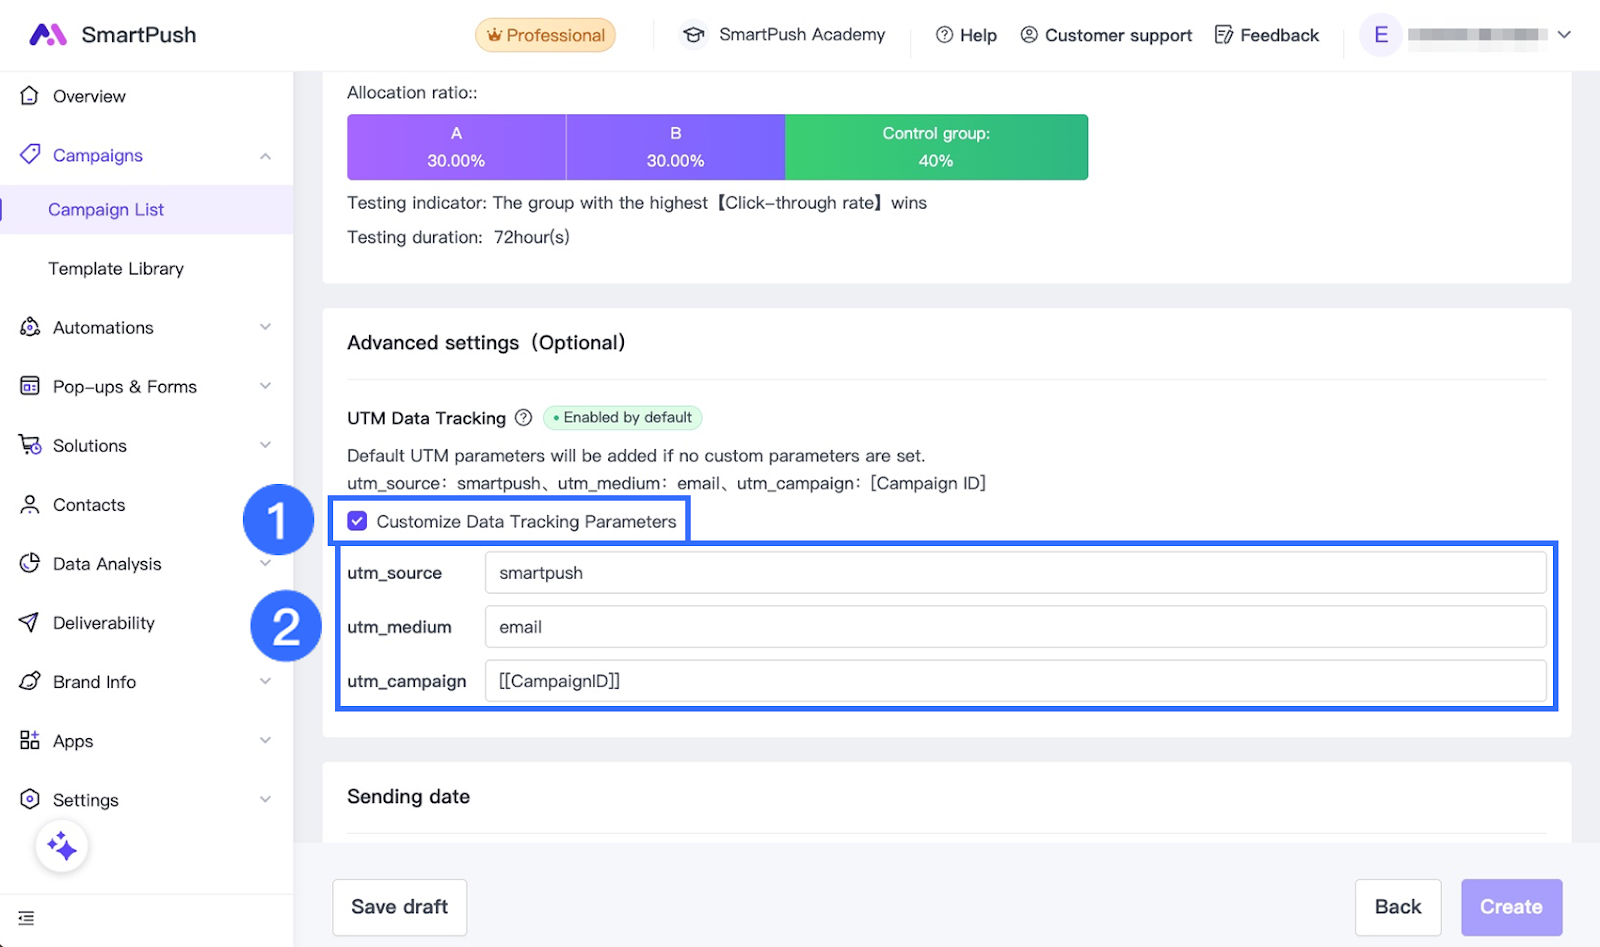Click the Save draft button
1600x947 pixels.
(399, 907)
